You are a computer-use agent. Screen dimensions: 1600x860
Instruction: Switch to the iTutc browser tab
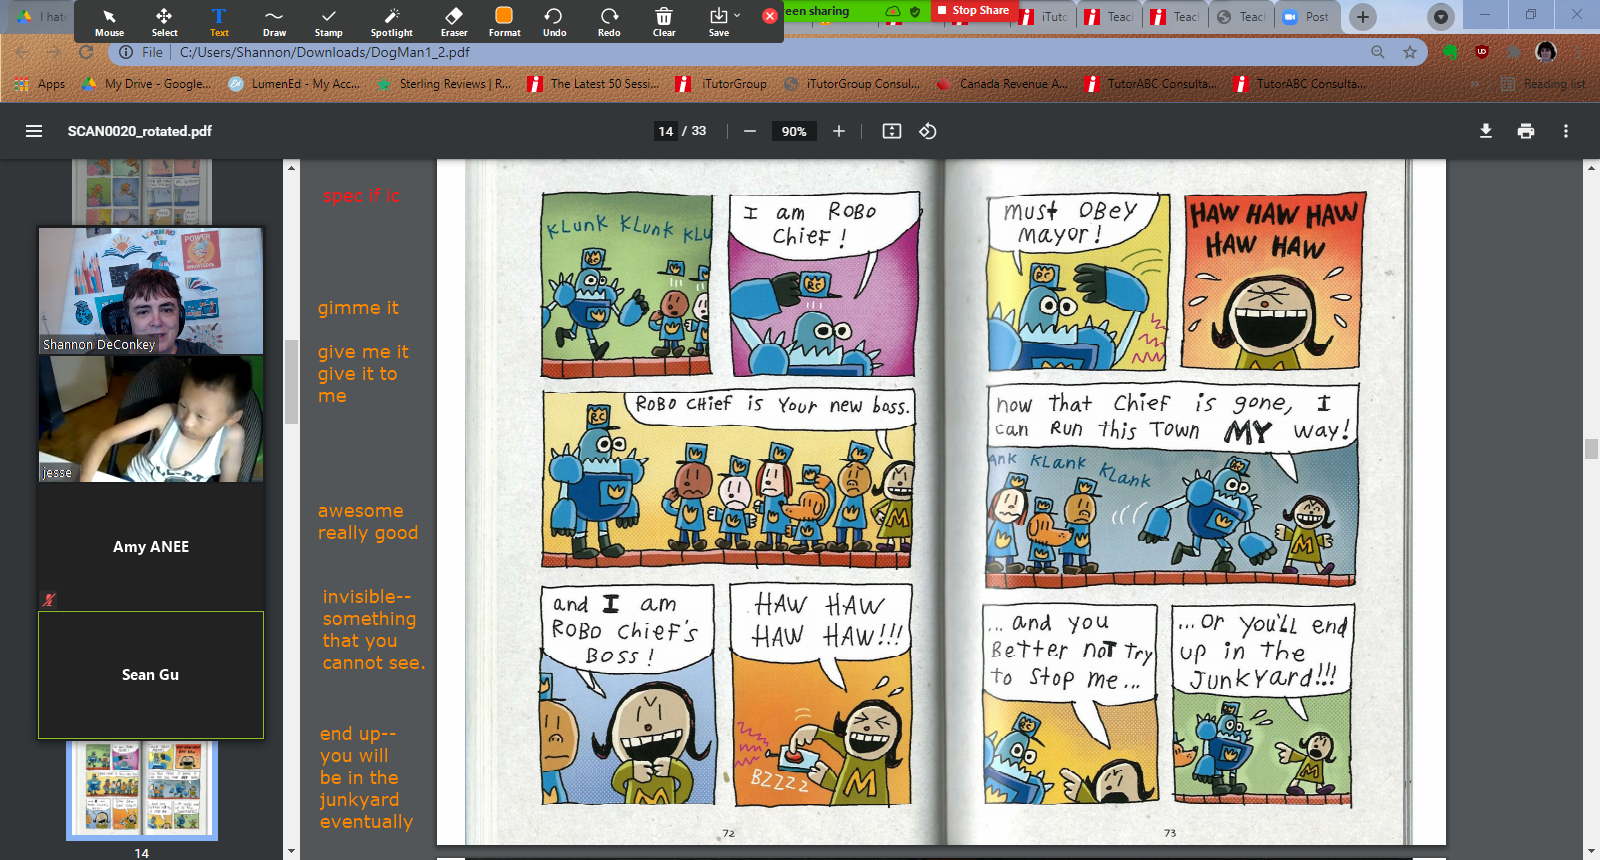1045,17
